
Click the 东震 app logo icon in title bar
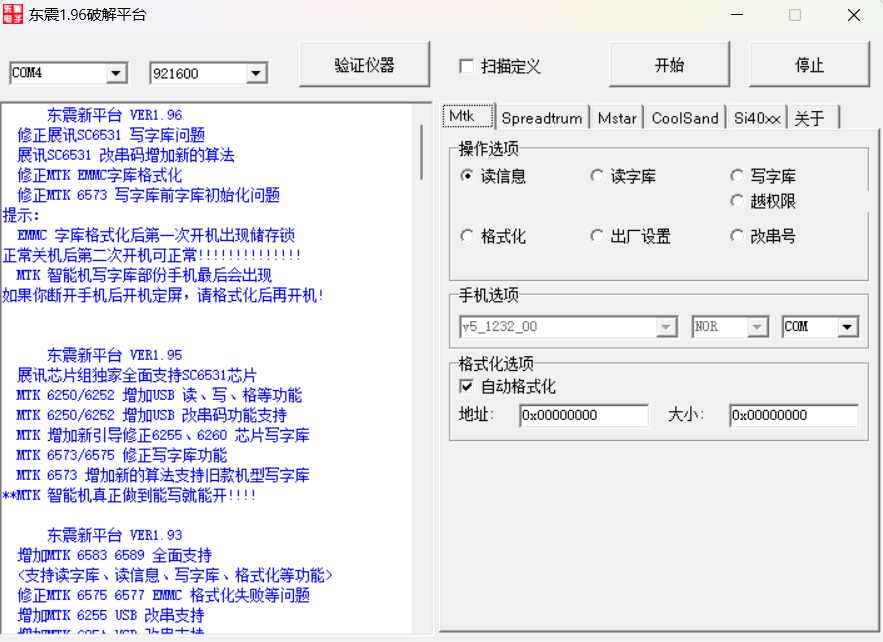coord(12,14)
